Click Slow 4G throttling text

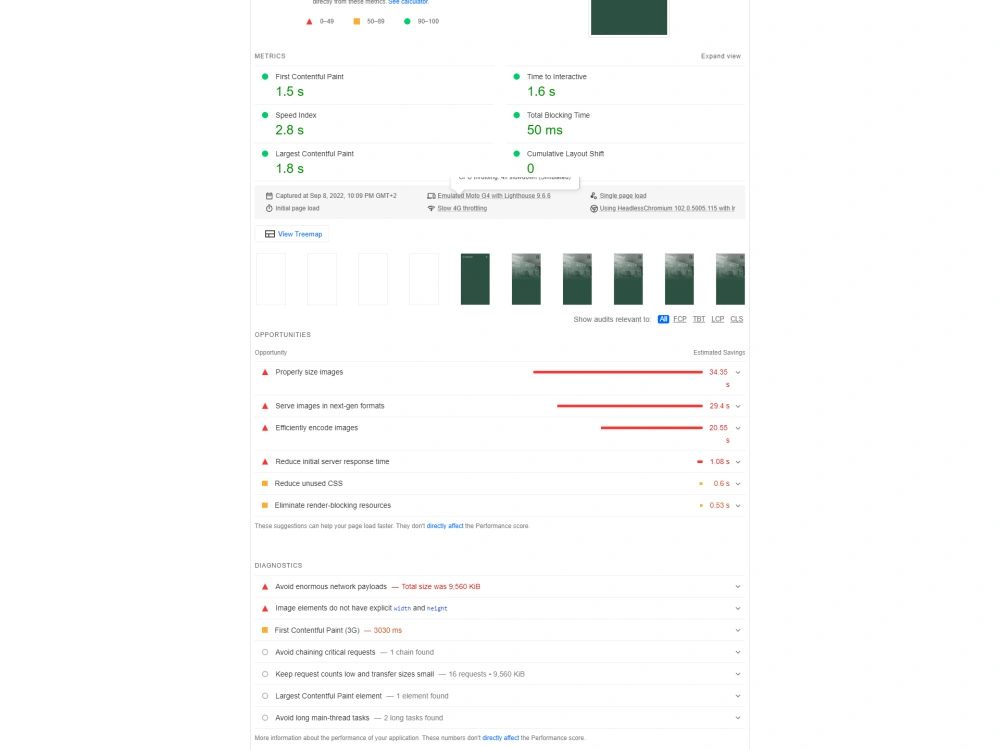[462, 209]
